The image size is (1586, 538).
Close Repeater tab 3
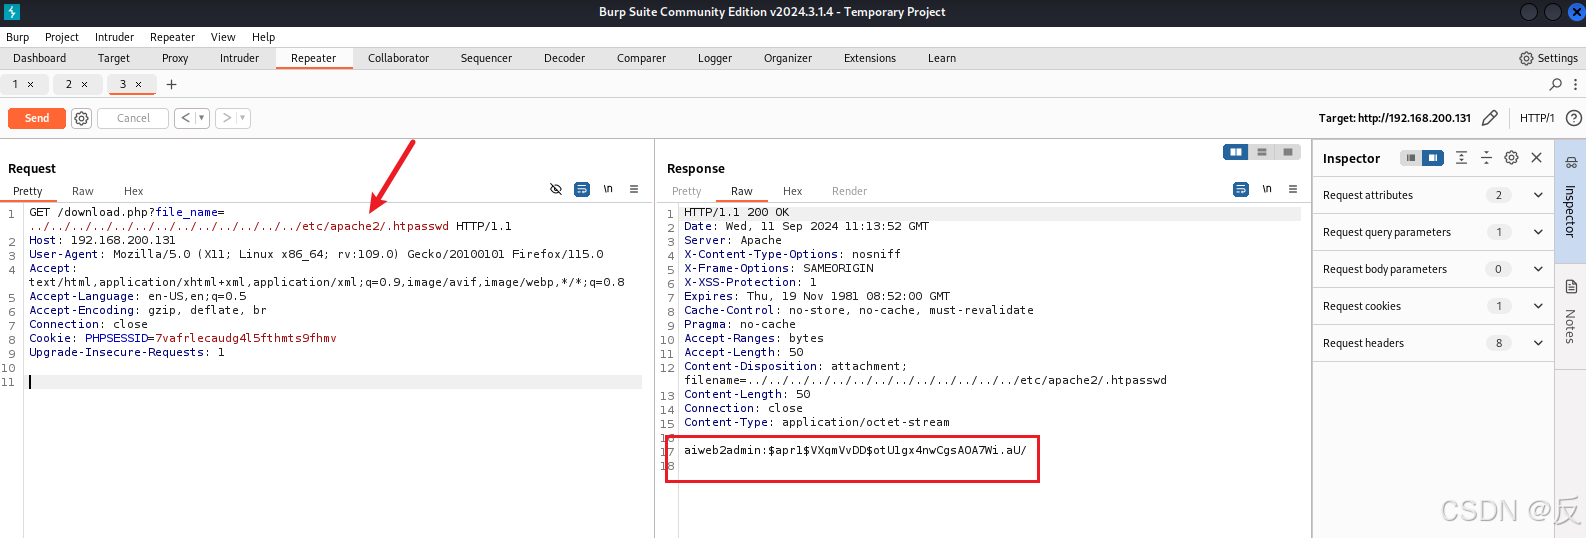[x=138, y=84]
